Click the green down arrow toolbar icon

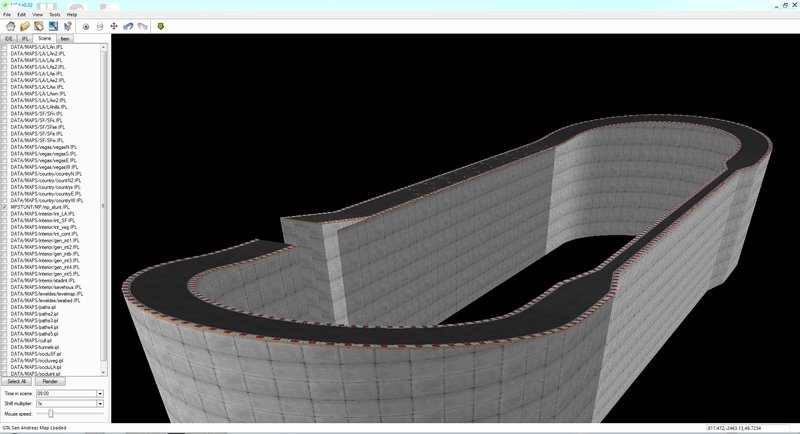(161, 26)
